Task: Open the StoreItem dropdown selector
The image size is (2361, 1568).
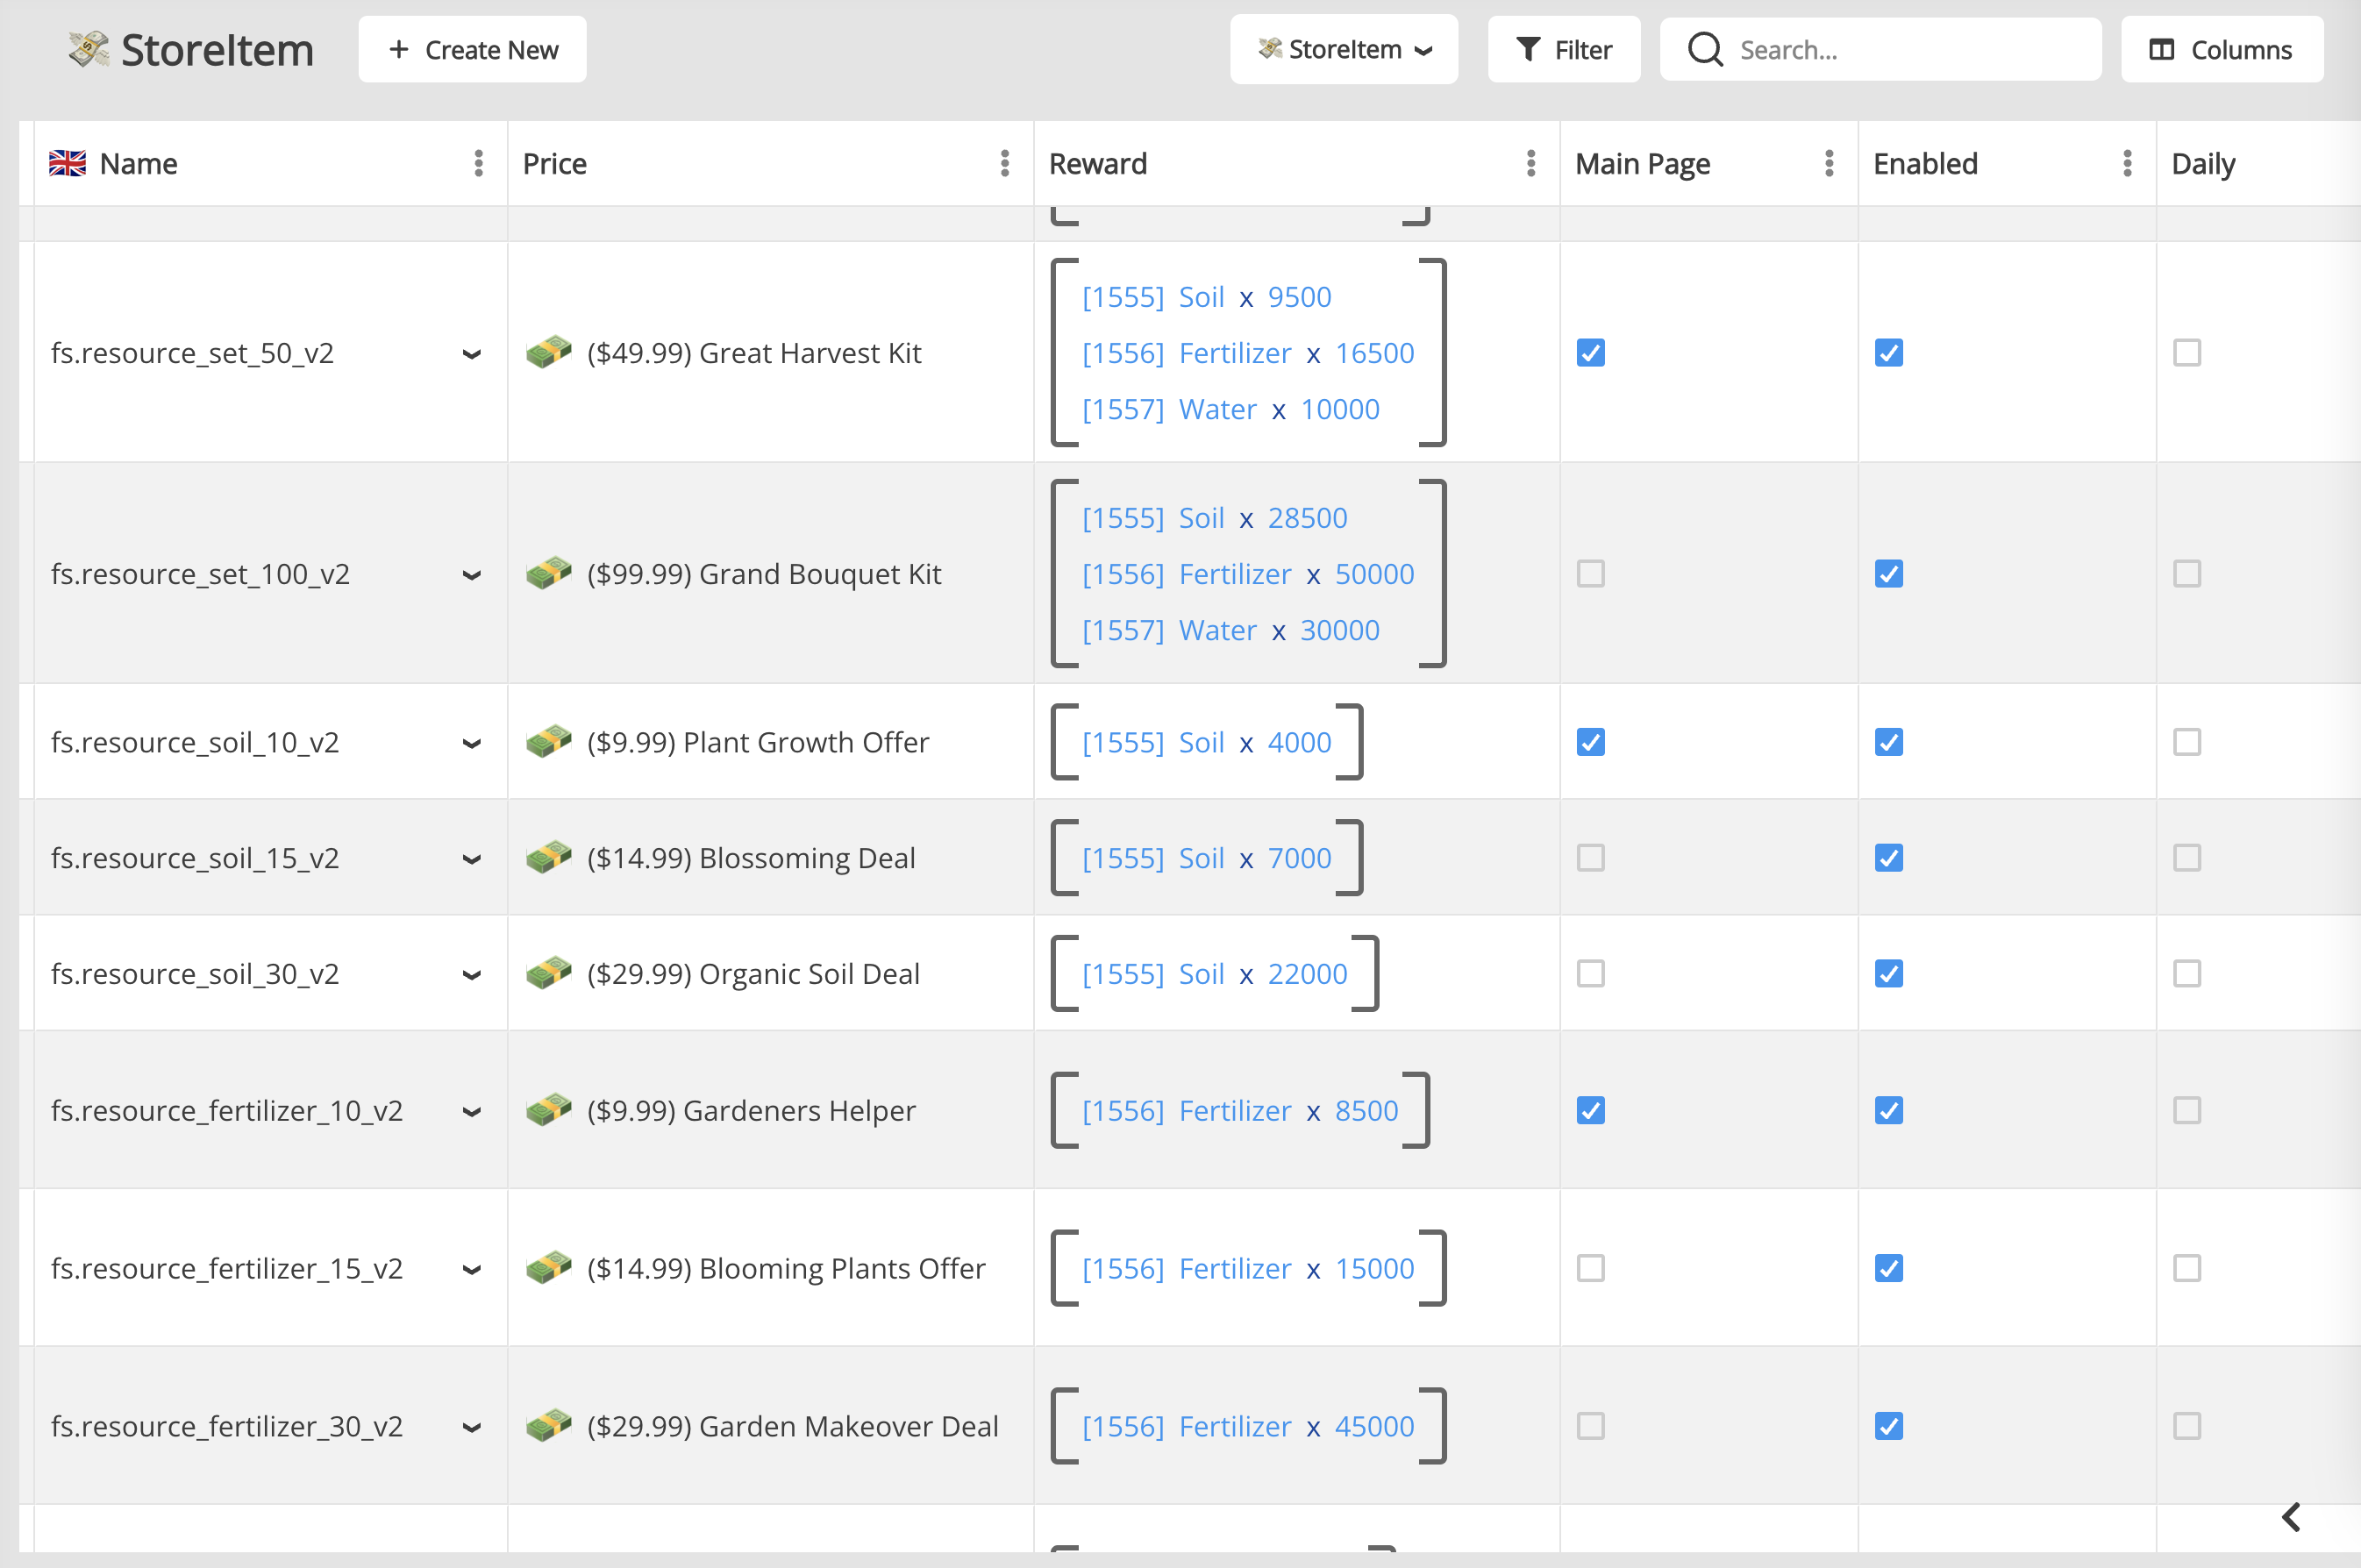Action: click(1343, 49)
